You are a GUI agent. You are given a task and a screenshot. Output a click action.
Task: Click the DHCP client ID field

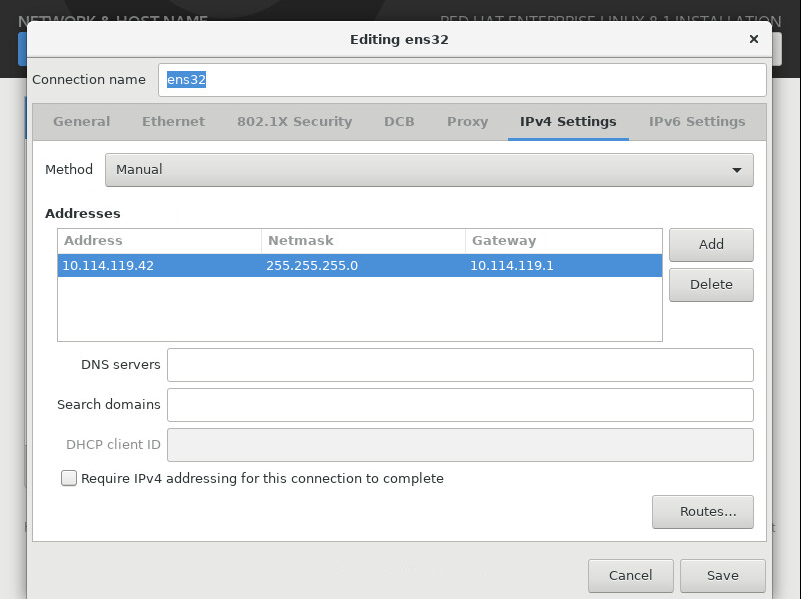(x=460, y=445)
